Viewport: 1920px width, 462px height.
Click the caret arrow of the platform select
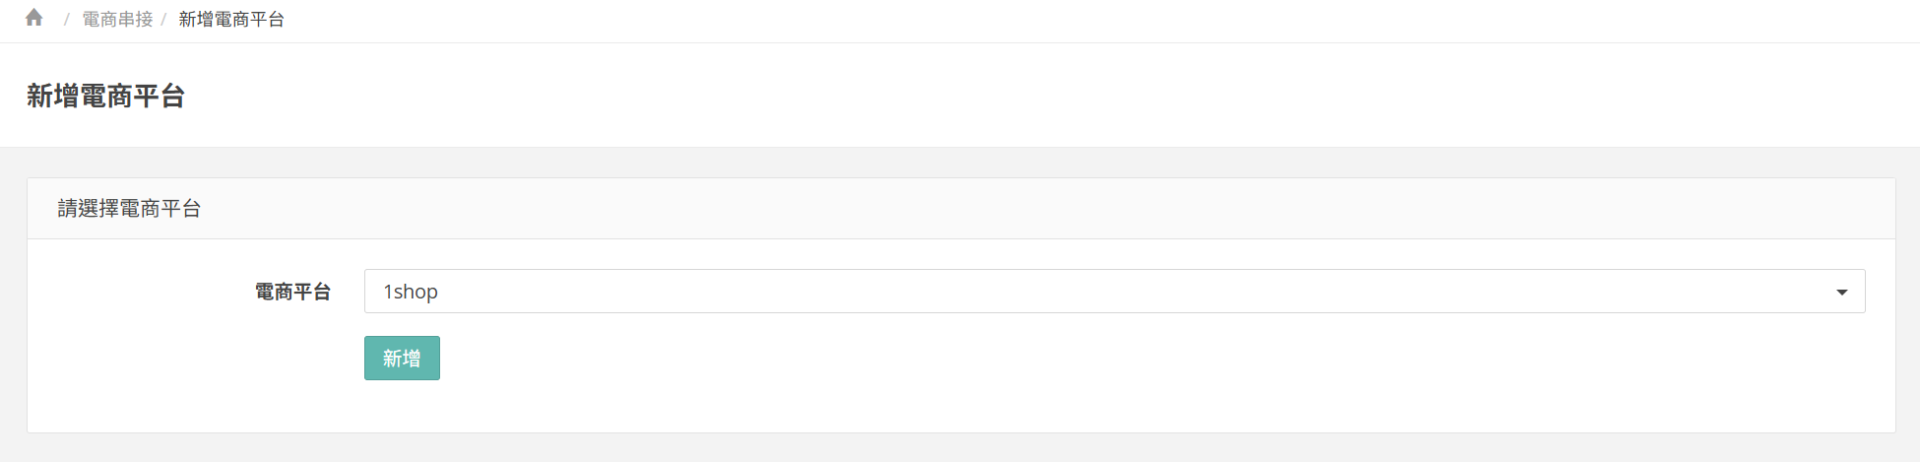coord(1841,292)
